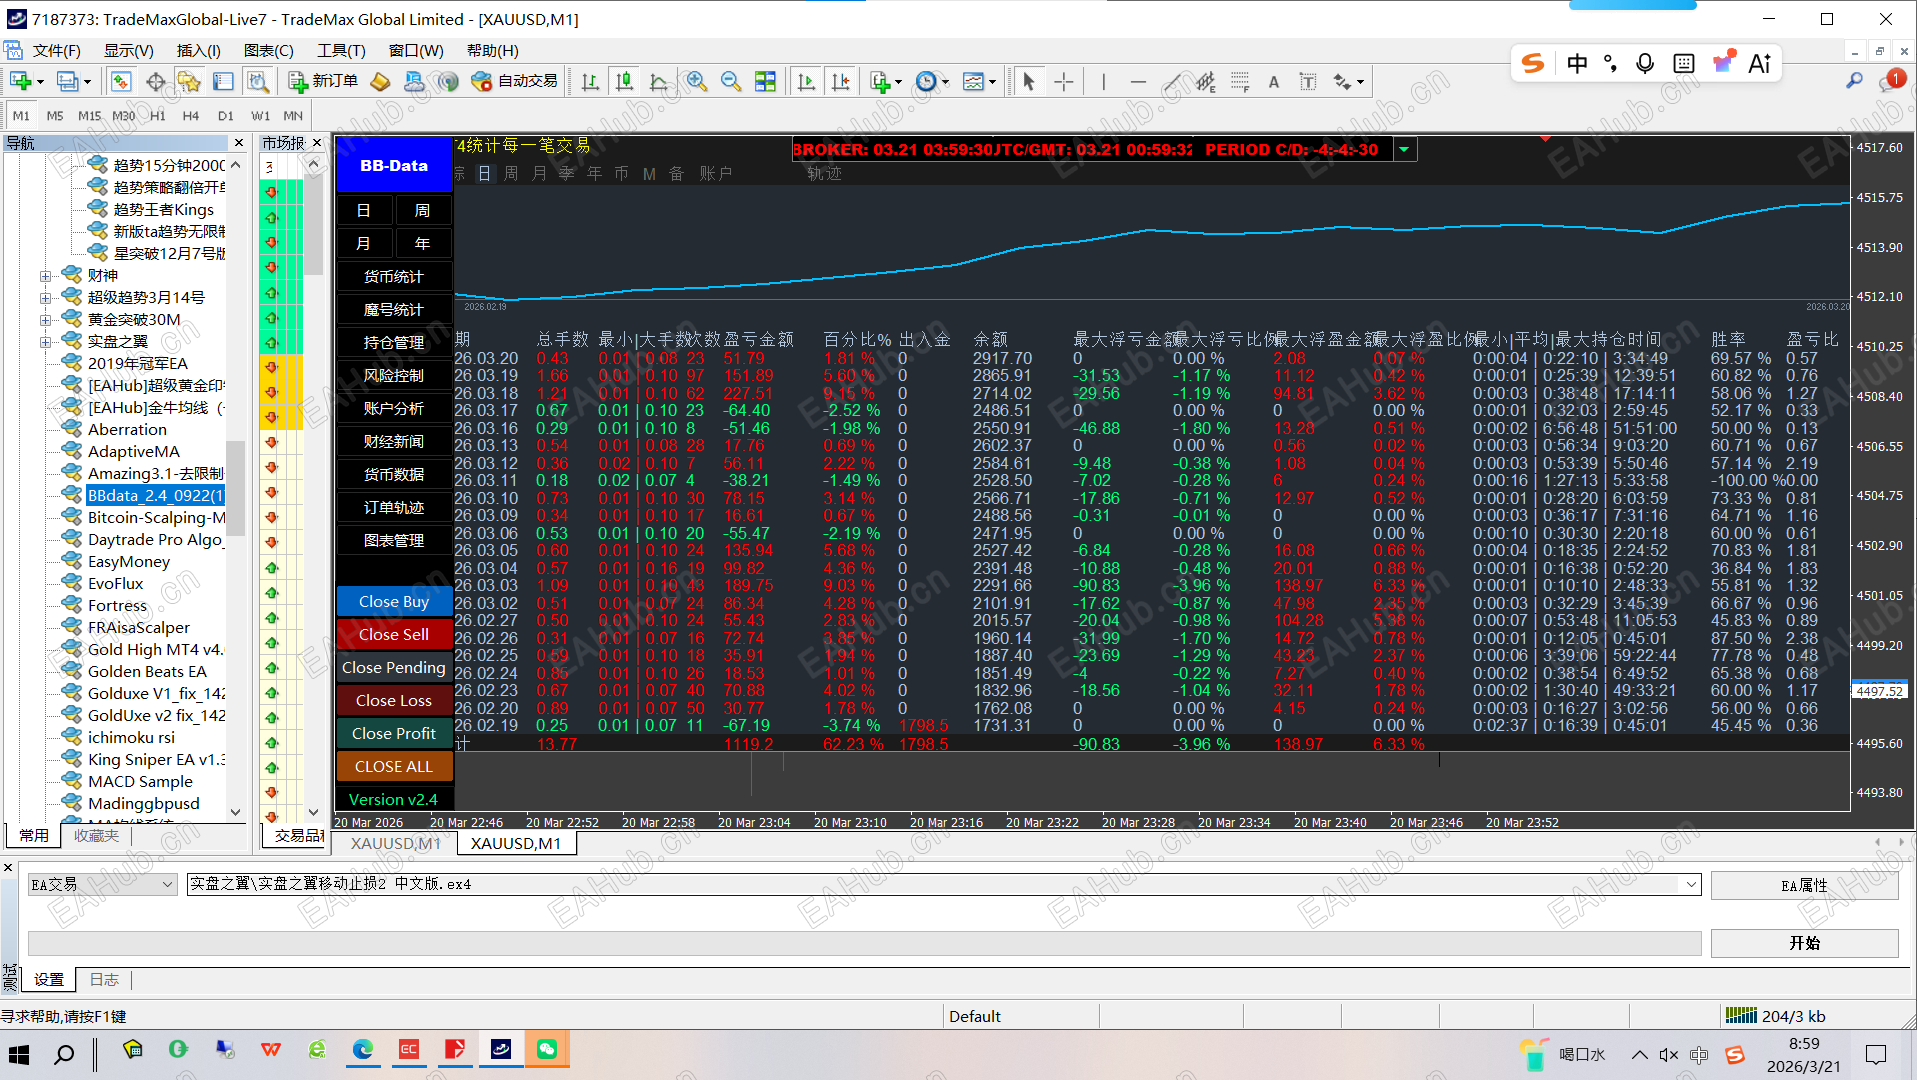Click the Zoom Out magnifier icon
This screenshot has height=1080, width=1917.
coord(731,82)
